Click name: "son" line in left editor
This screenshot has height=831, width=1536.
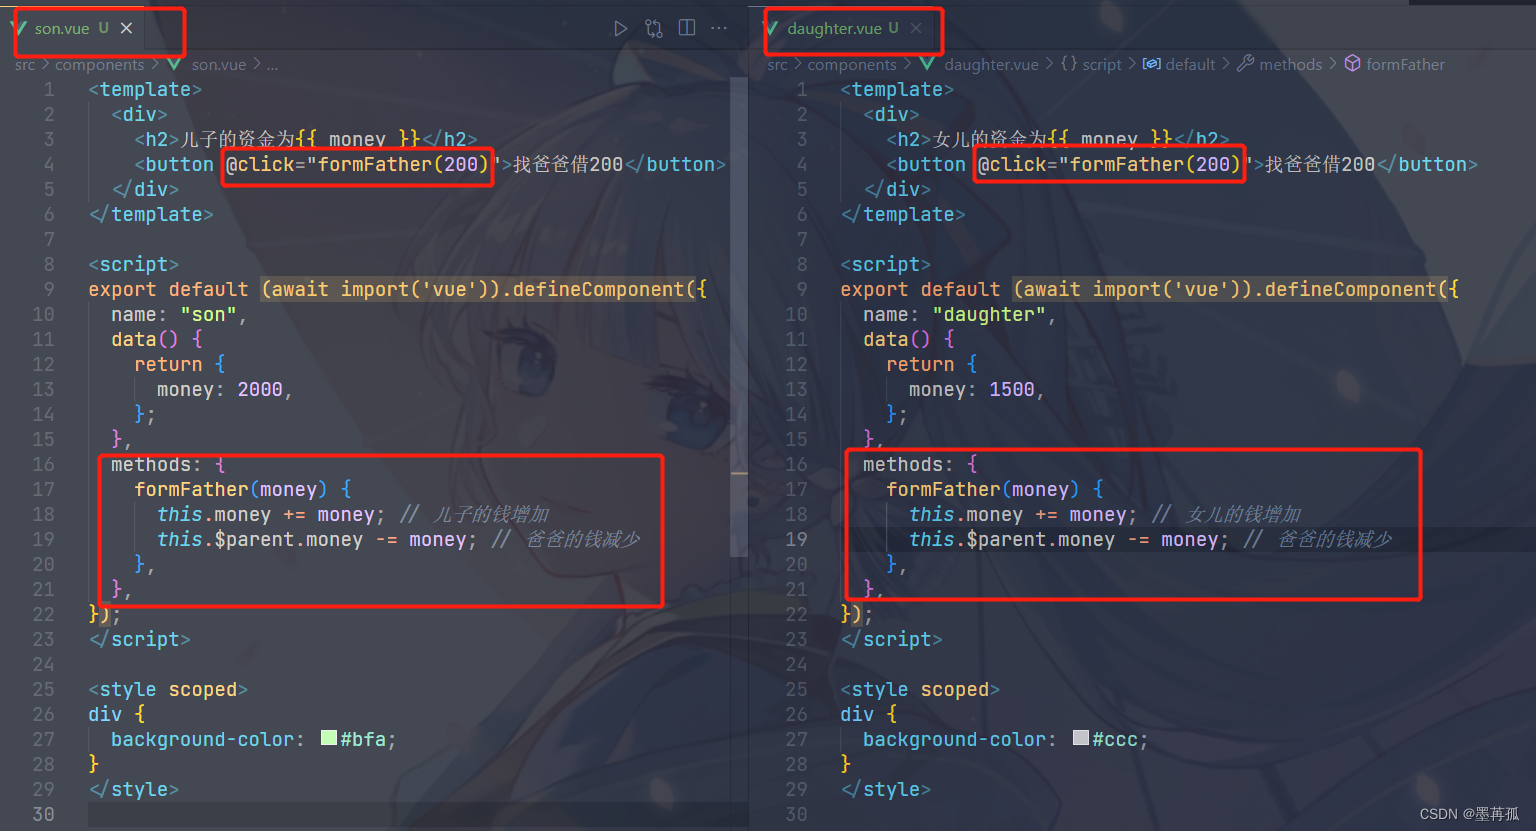pos(179,314)
